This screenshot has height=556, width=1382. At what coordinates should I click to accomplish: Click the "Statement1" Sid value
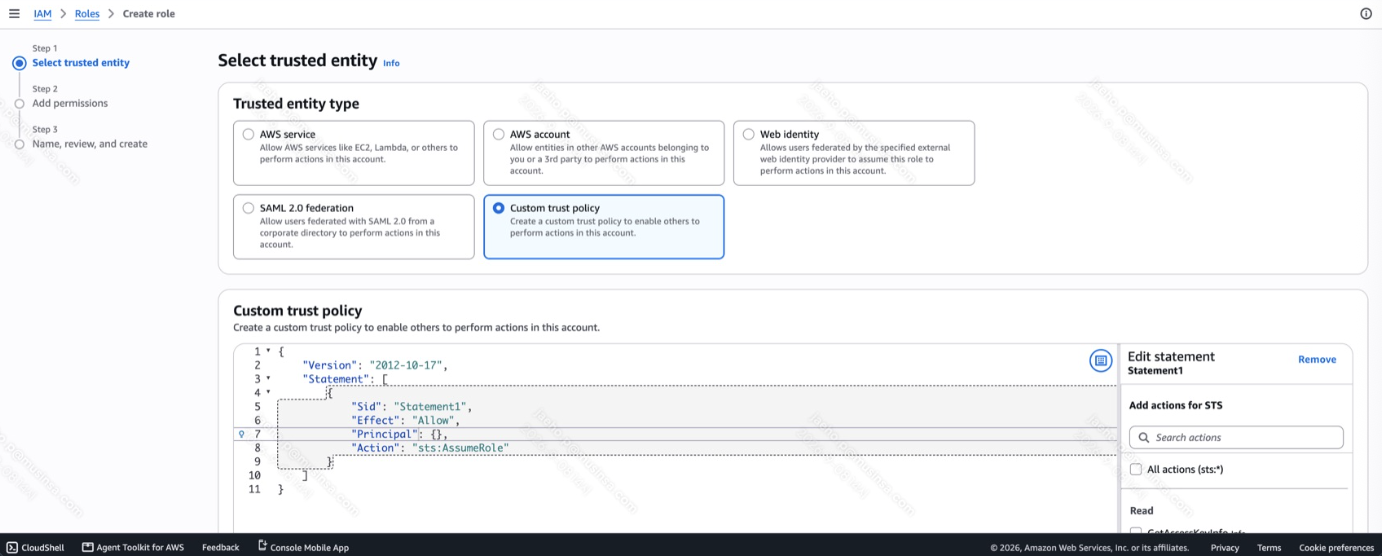point(429,407)
